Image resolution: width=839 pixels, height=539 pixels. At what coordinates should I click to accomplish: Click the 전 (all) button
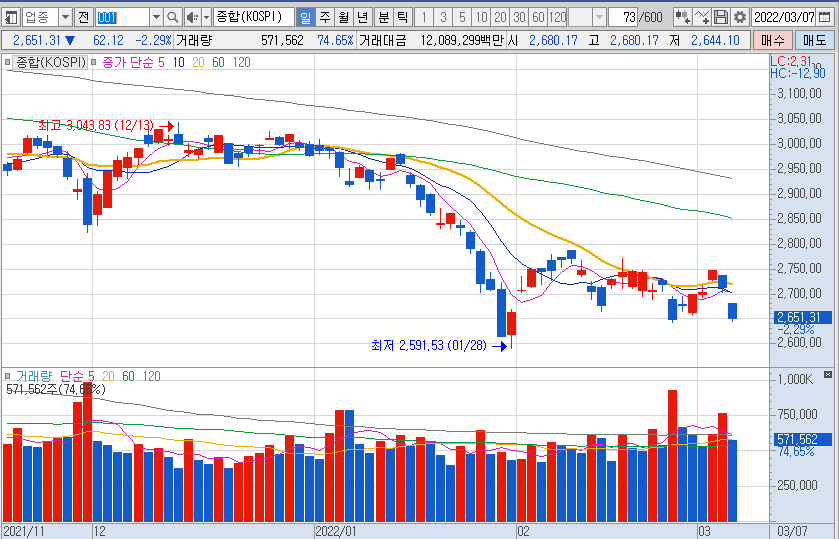83,17
